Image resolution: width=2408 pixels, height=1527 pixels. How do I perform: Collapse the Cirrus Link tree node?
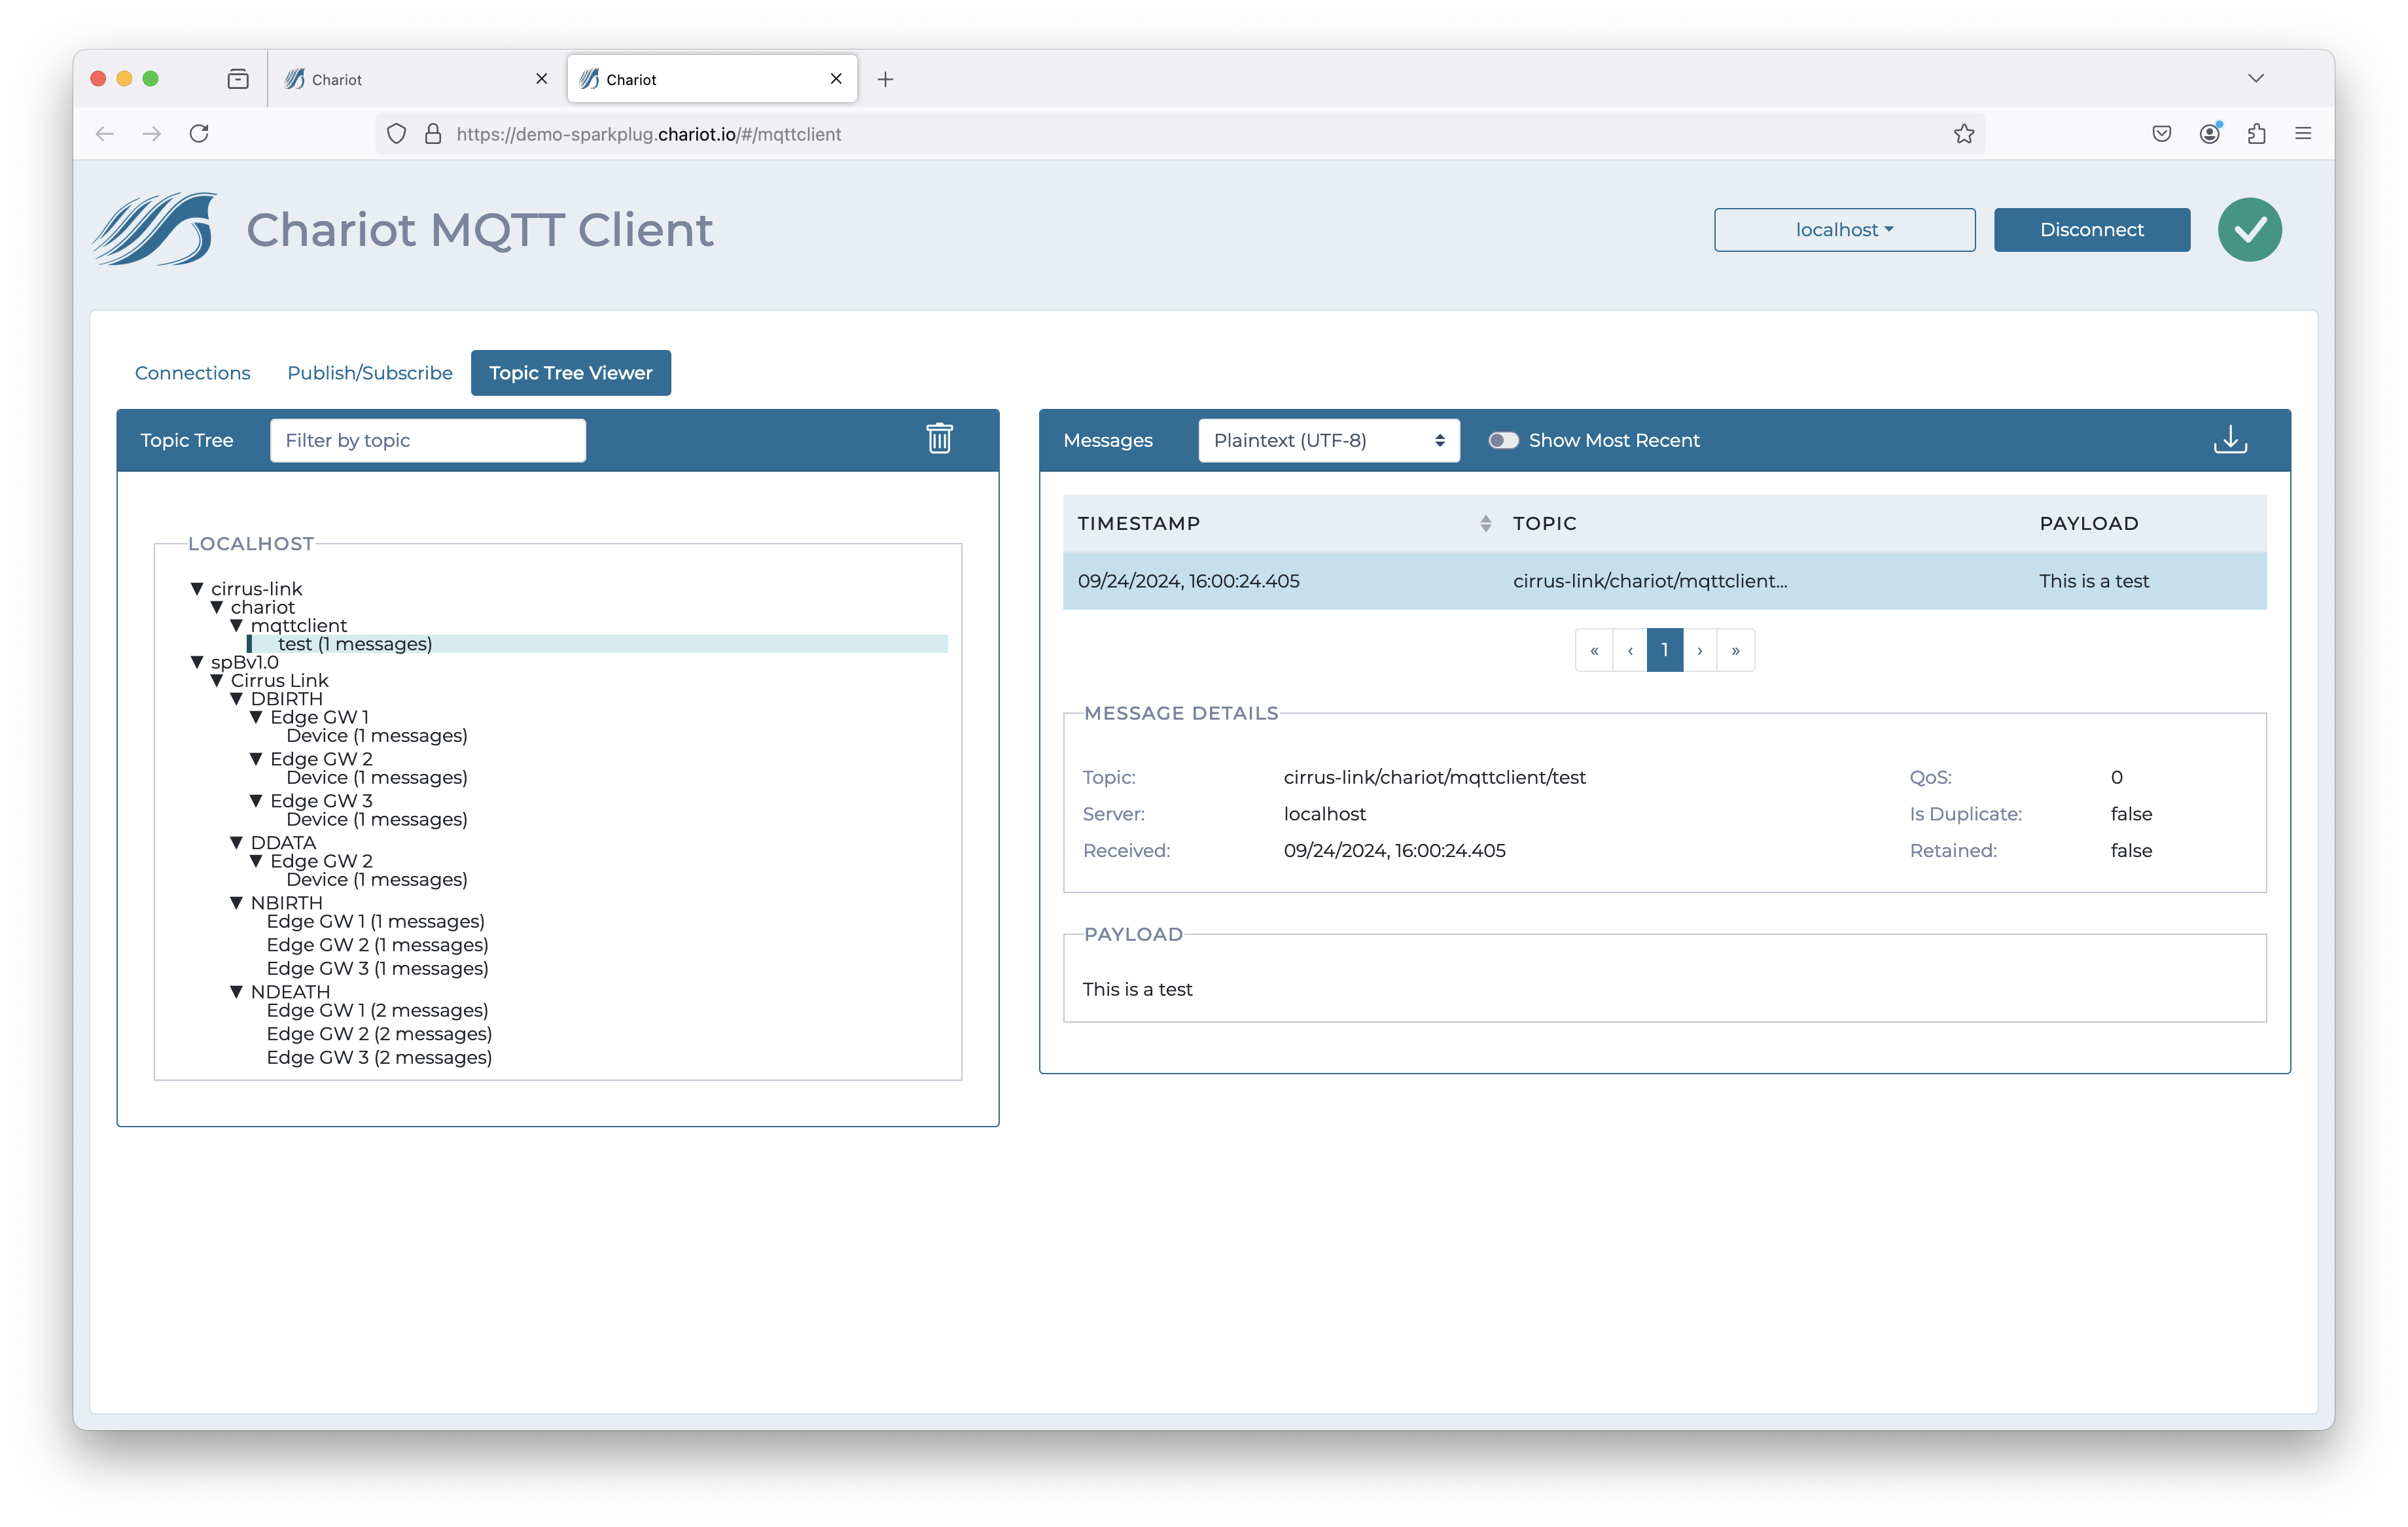click(x=217, y=680)
